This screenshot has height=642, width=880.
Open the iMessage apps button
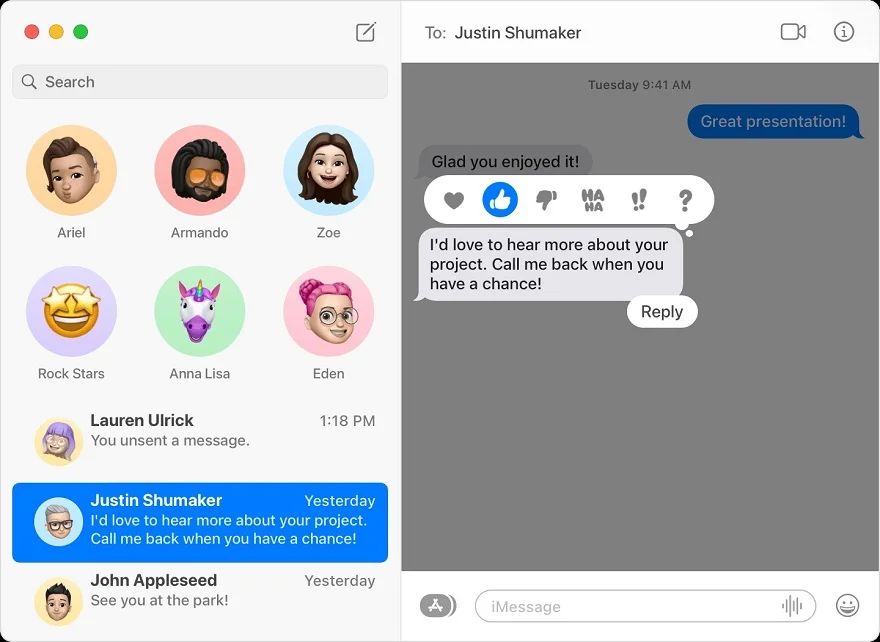pos(437,605)
